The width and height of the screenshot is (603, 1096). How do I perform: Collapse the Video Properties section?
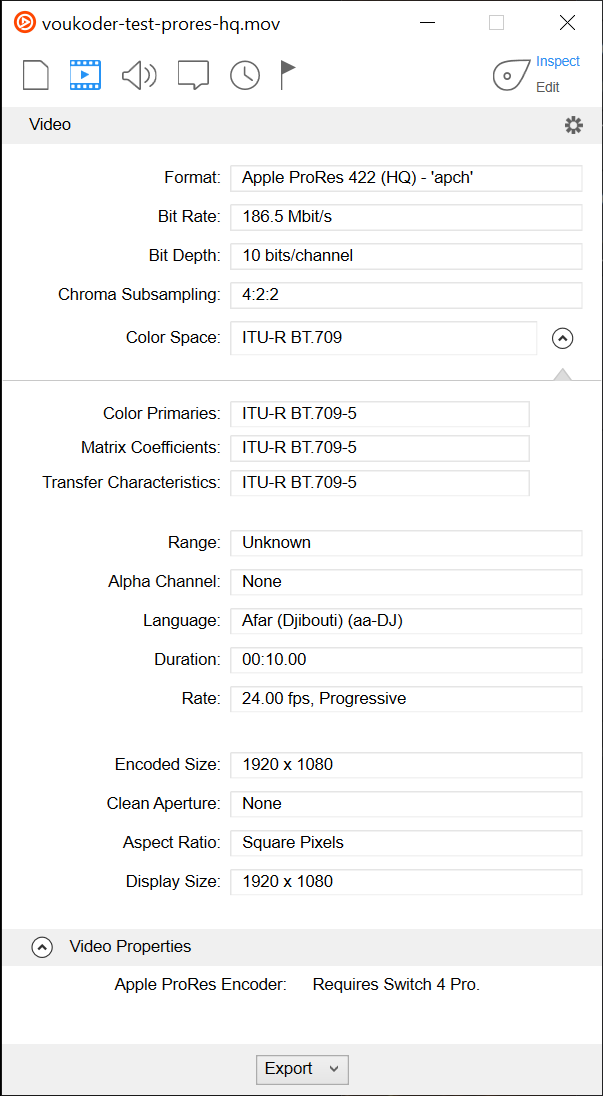click(42, 947)
